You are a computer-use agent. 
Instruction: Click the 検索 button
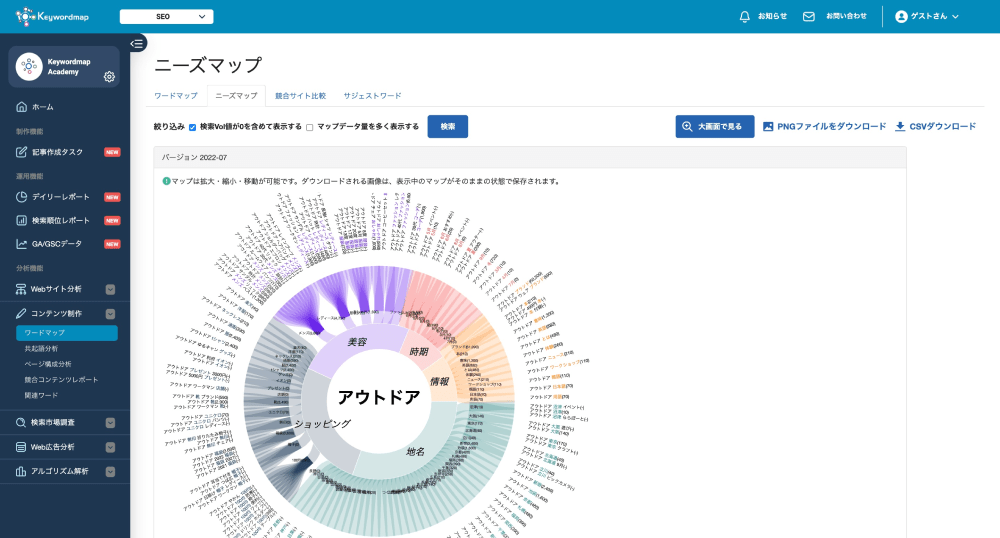448,126
